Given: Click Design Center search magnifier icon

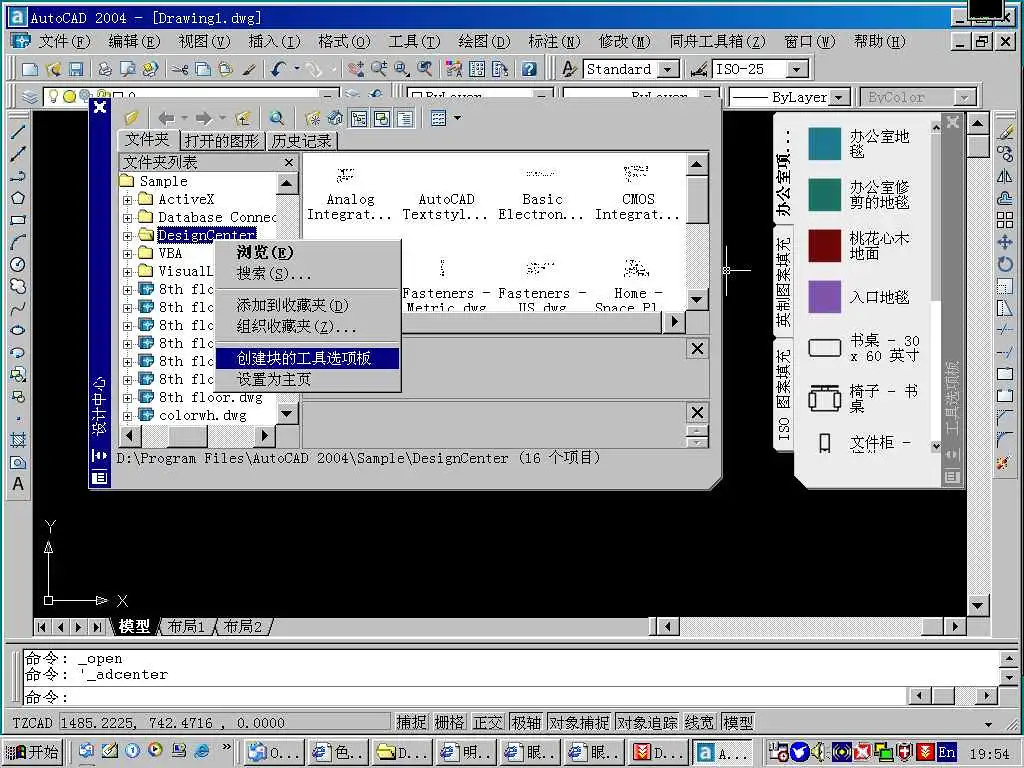Looking at the screenshot, I should 277,118.
